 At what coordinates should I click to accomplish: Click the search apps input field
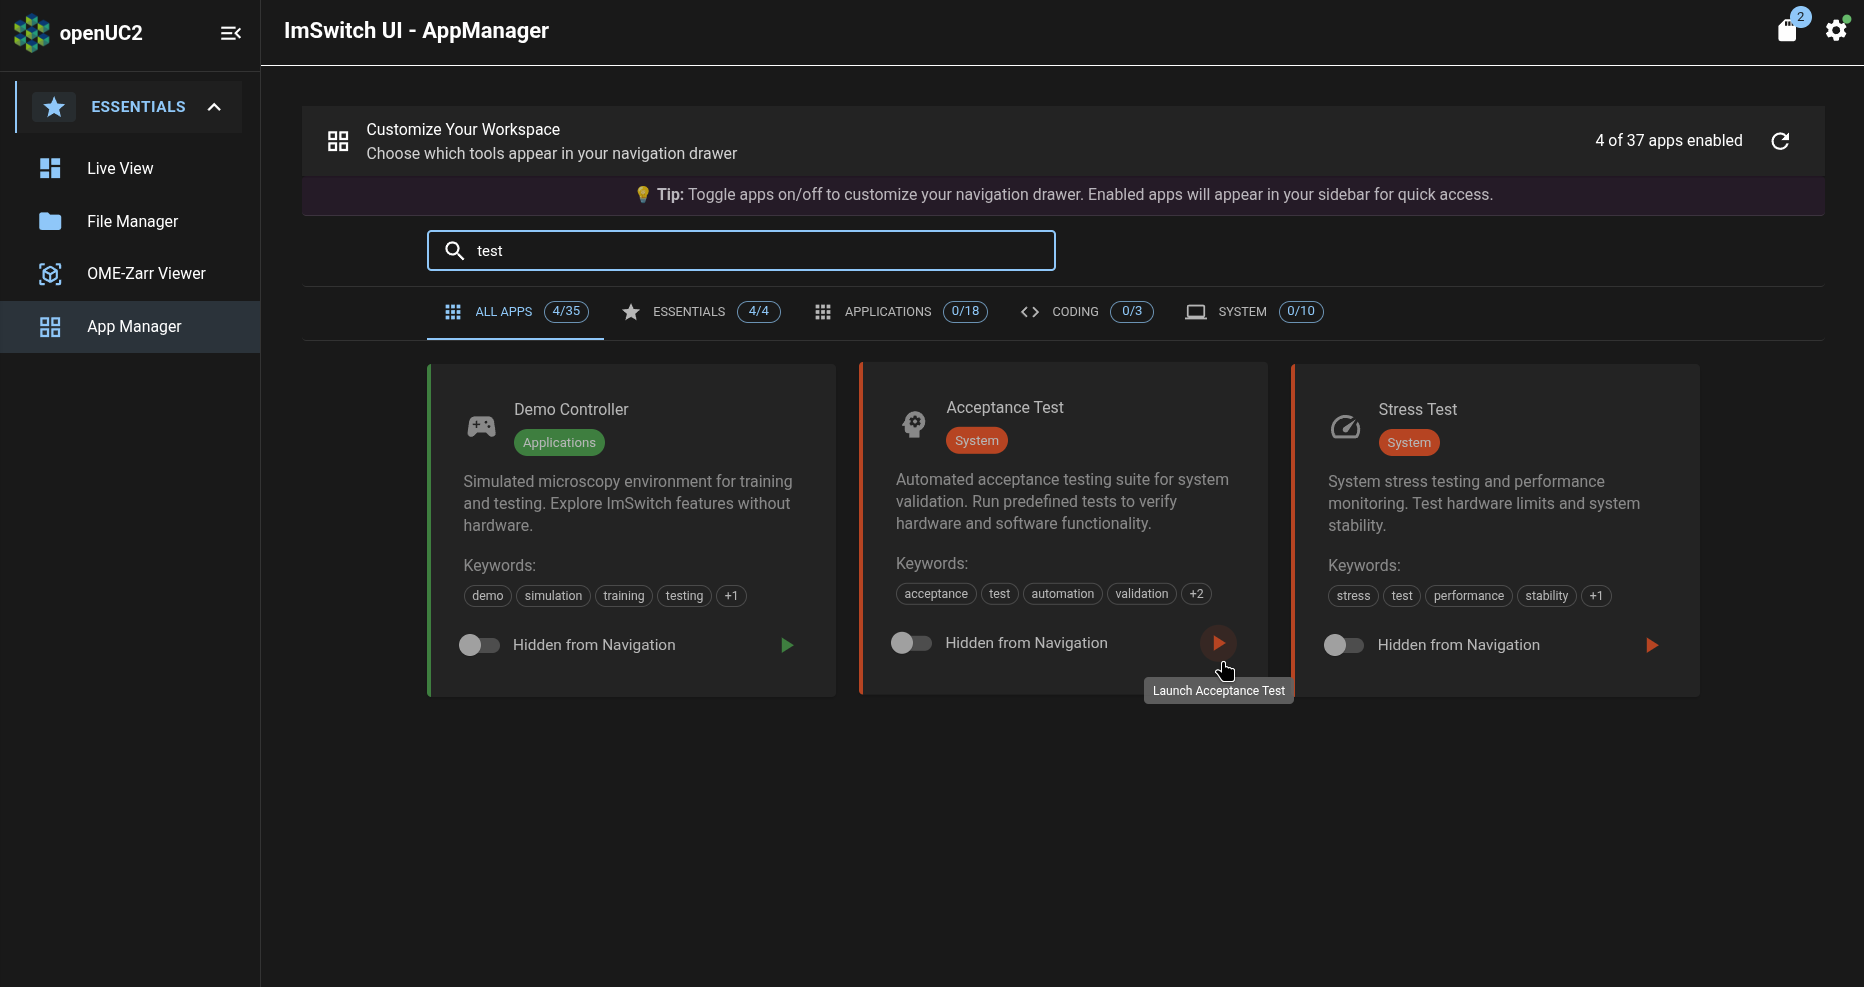tap(741, 250)
